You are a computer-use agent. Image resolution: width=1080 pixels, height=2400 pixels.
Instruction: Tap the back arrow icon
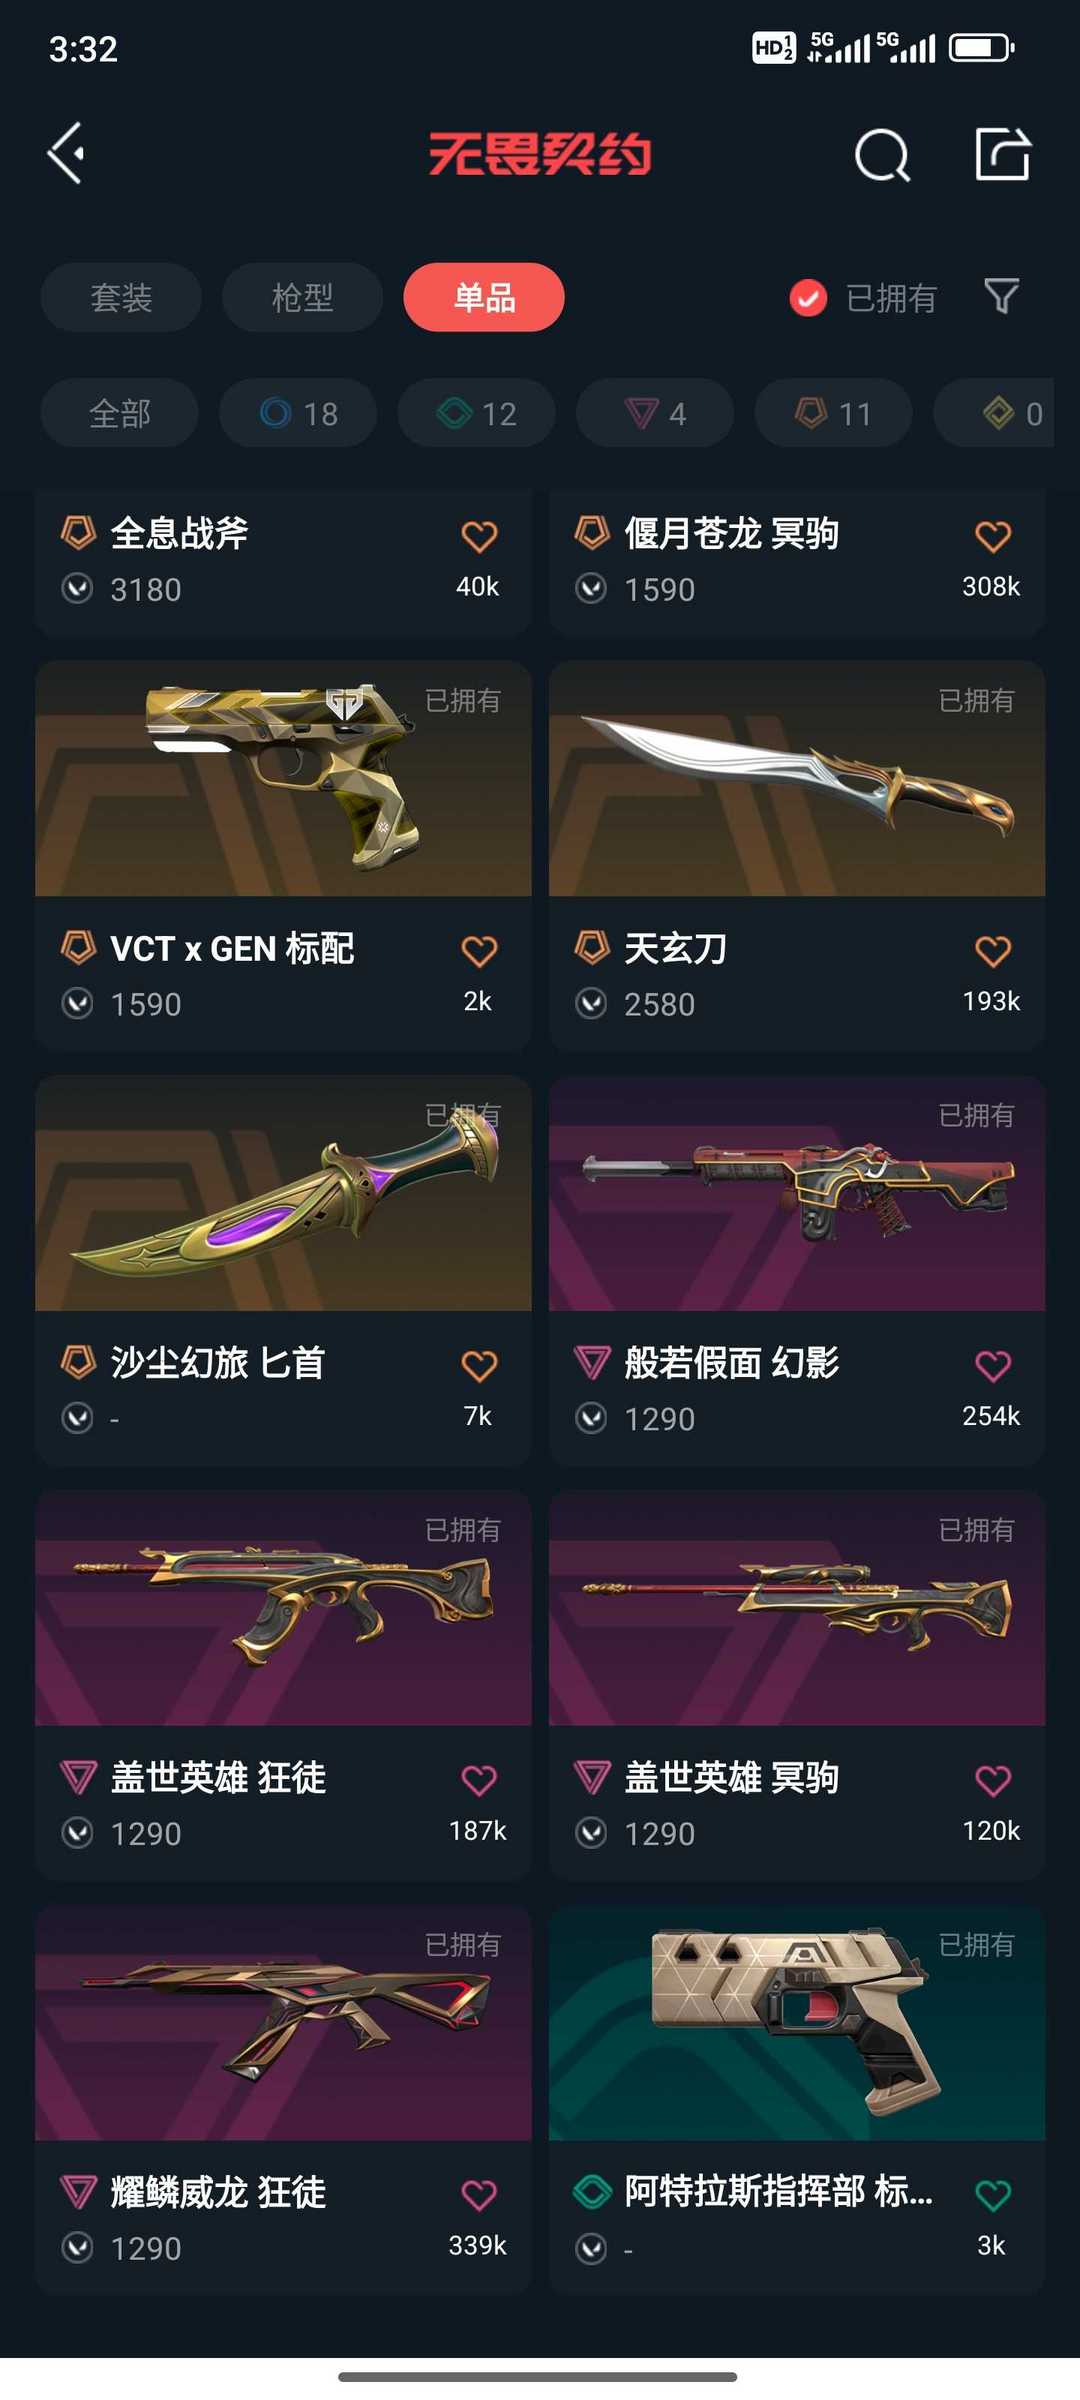click(66, 154)
